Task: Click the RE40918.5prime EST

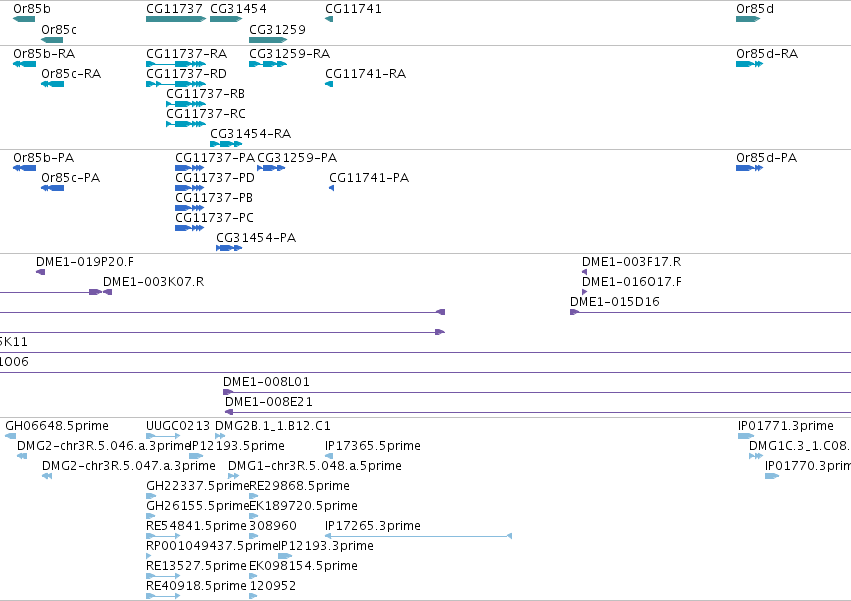Action: [163, 597]
